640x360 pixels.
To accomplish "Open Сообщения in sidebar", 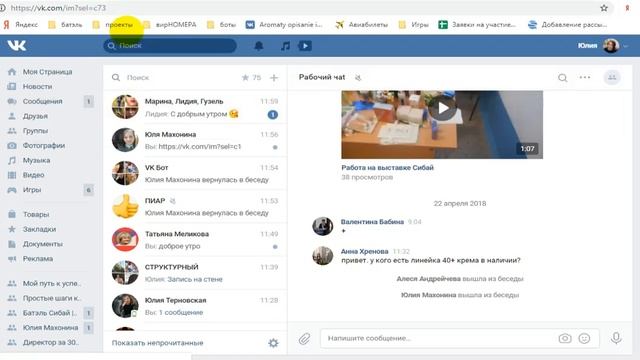I will coord(42,101).
